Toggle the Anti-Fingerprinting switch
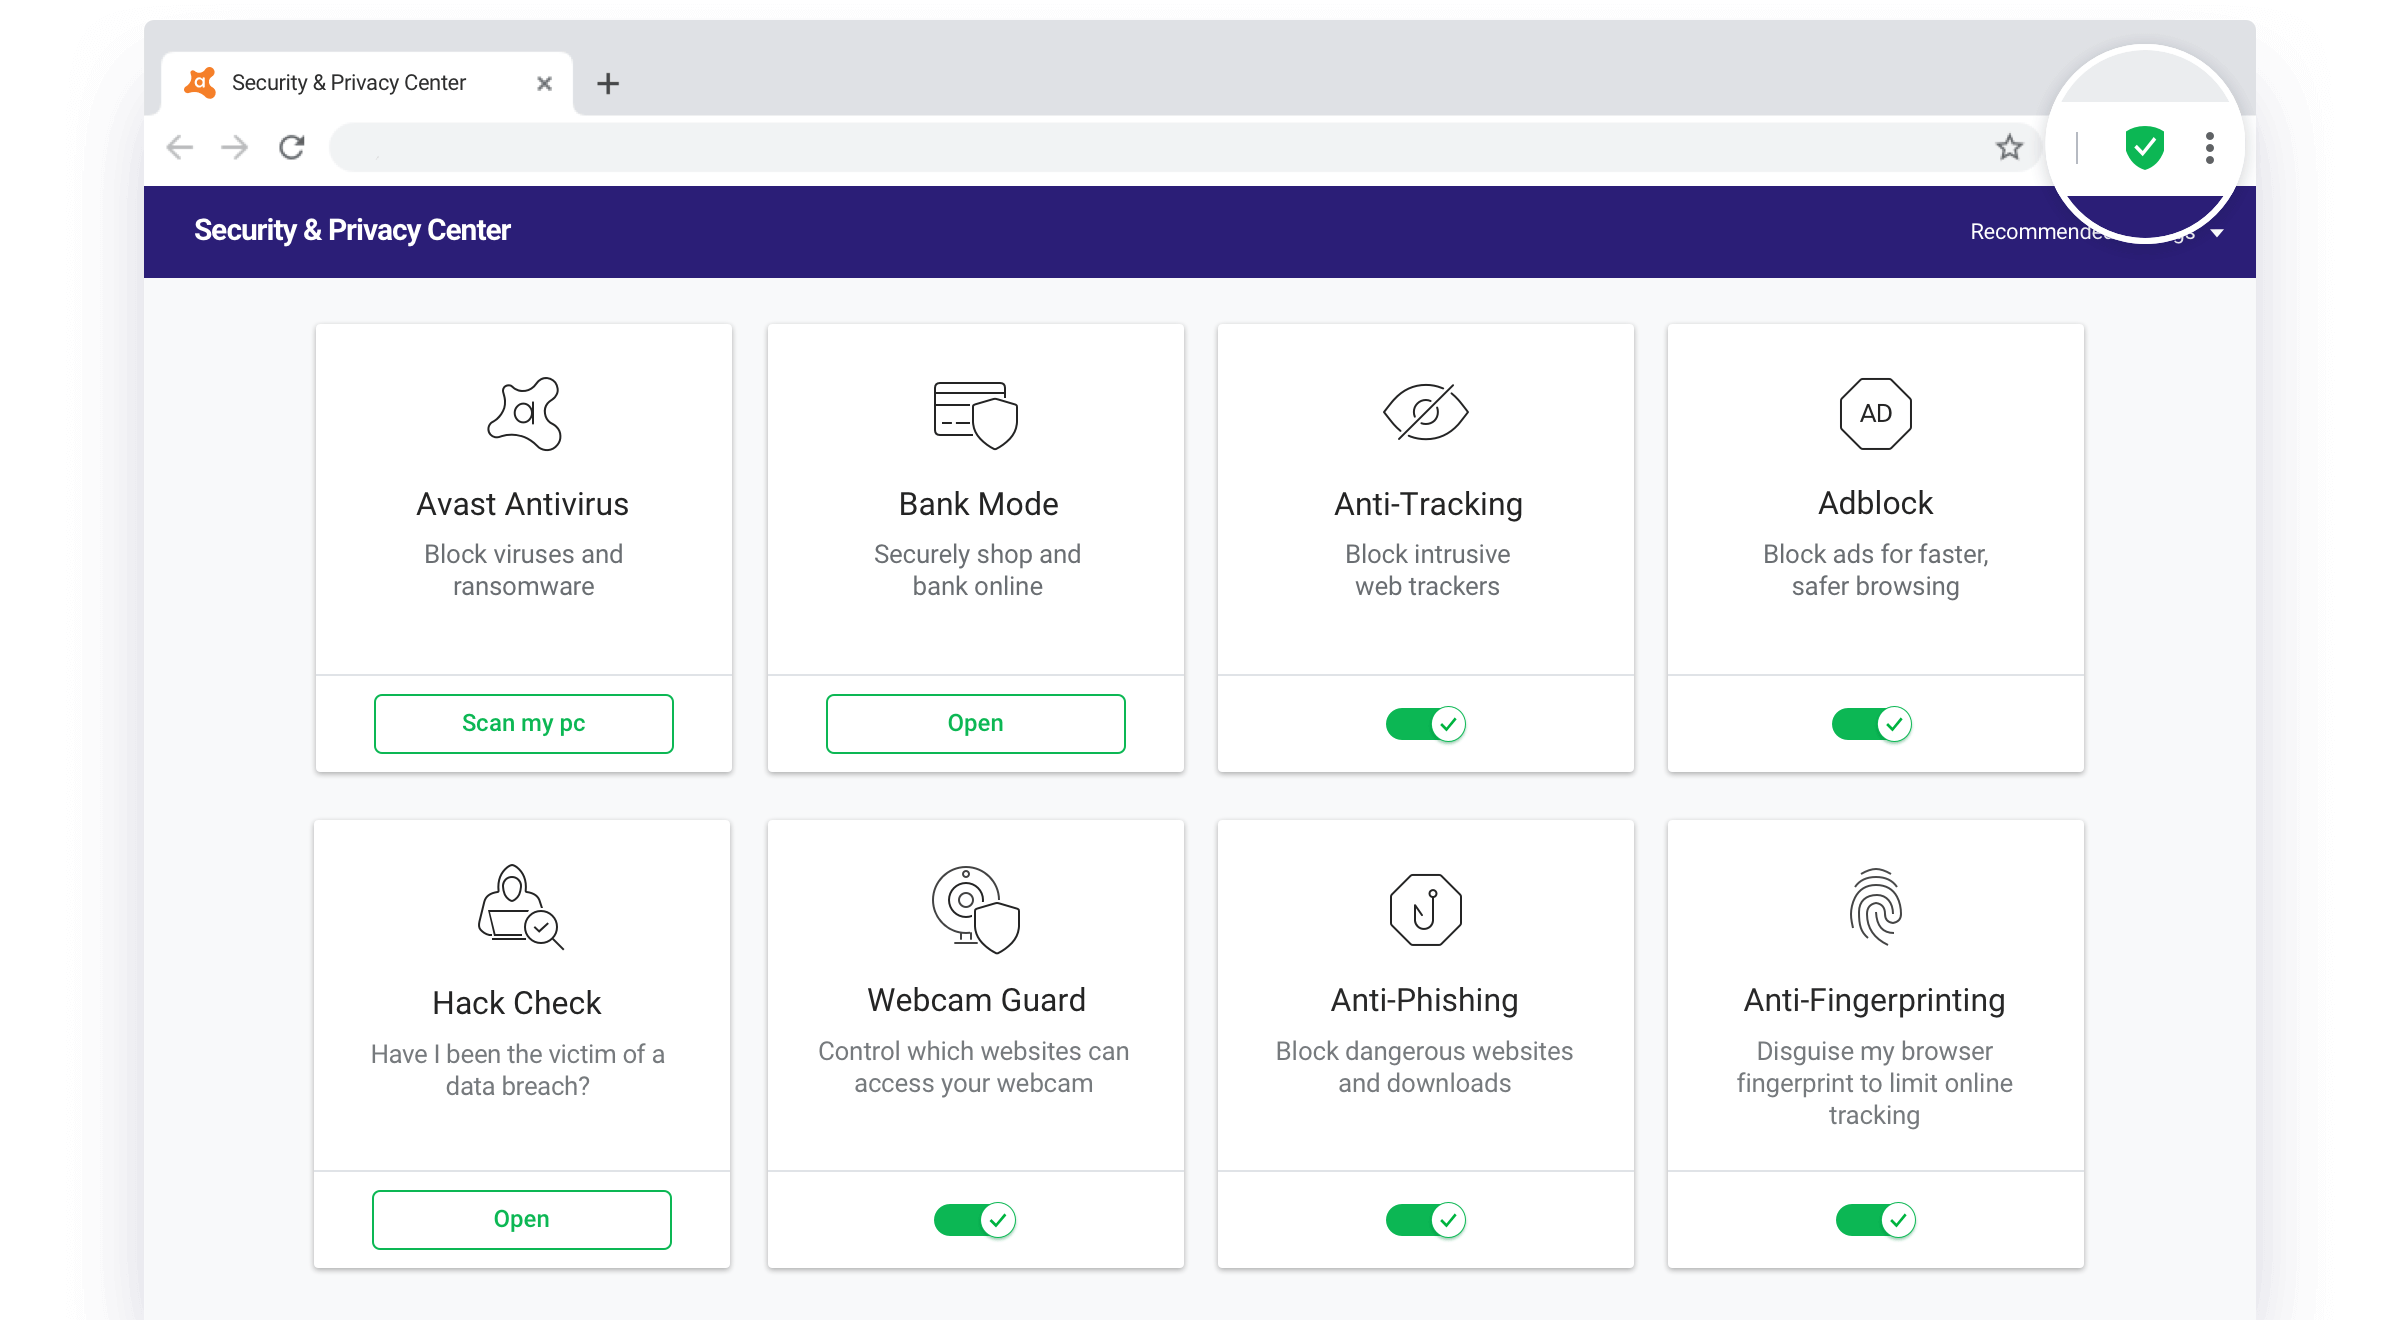 1875,1220
